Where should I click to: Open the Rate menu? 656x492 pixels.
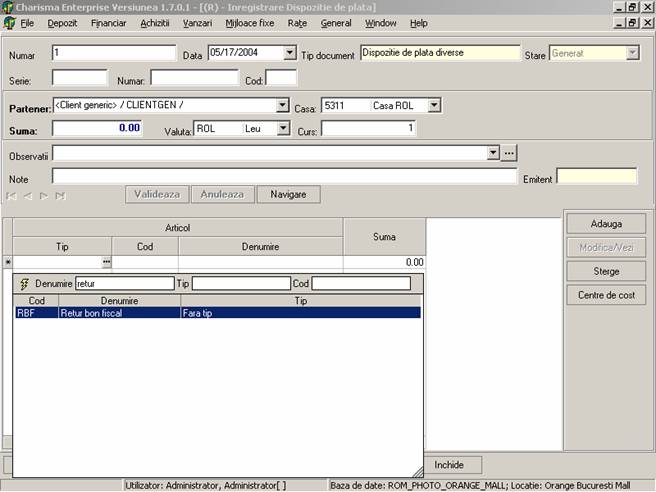(297, 23)
